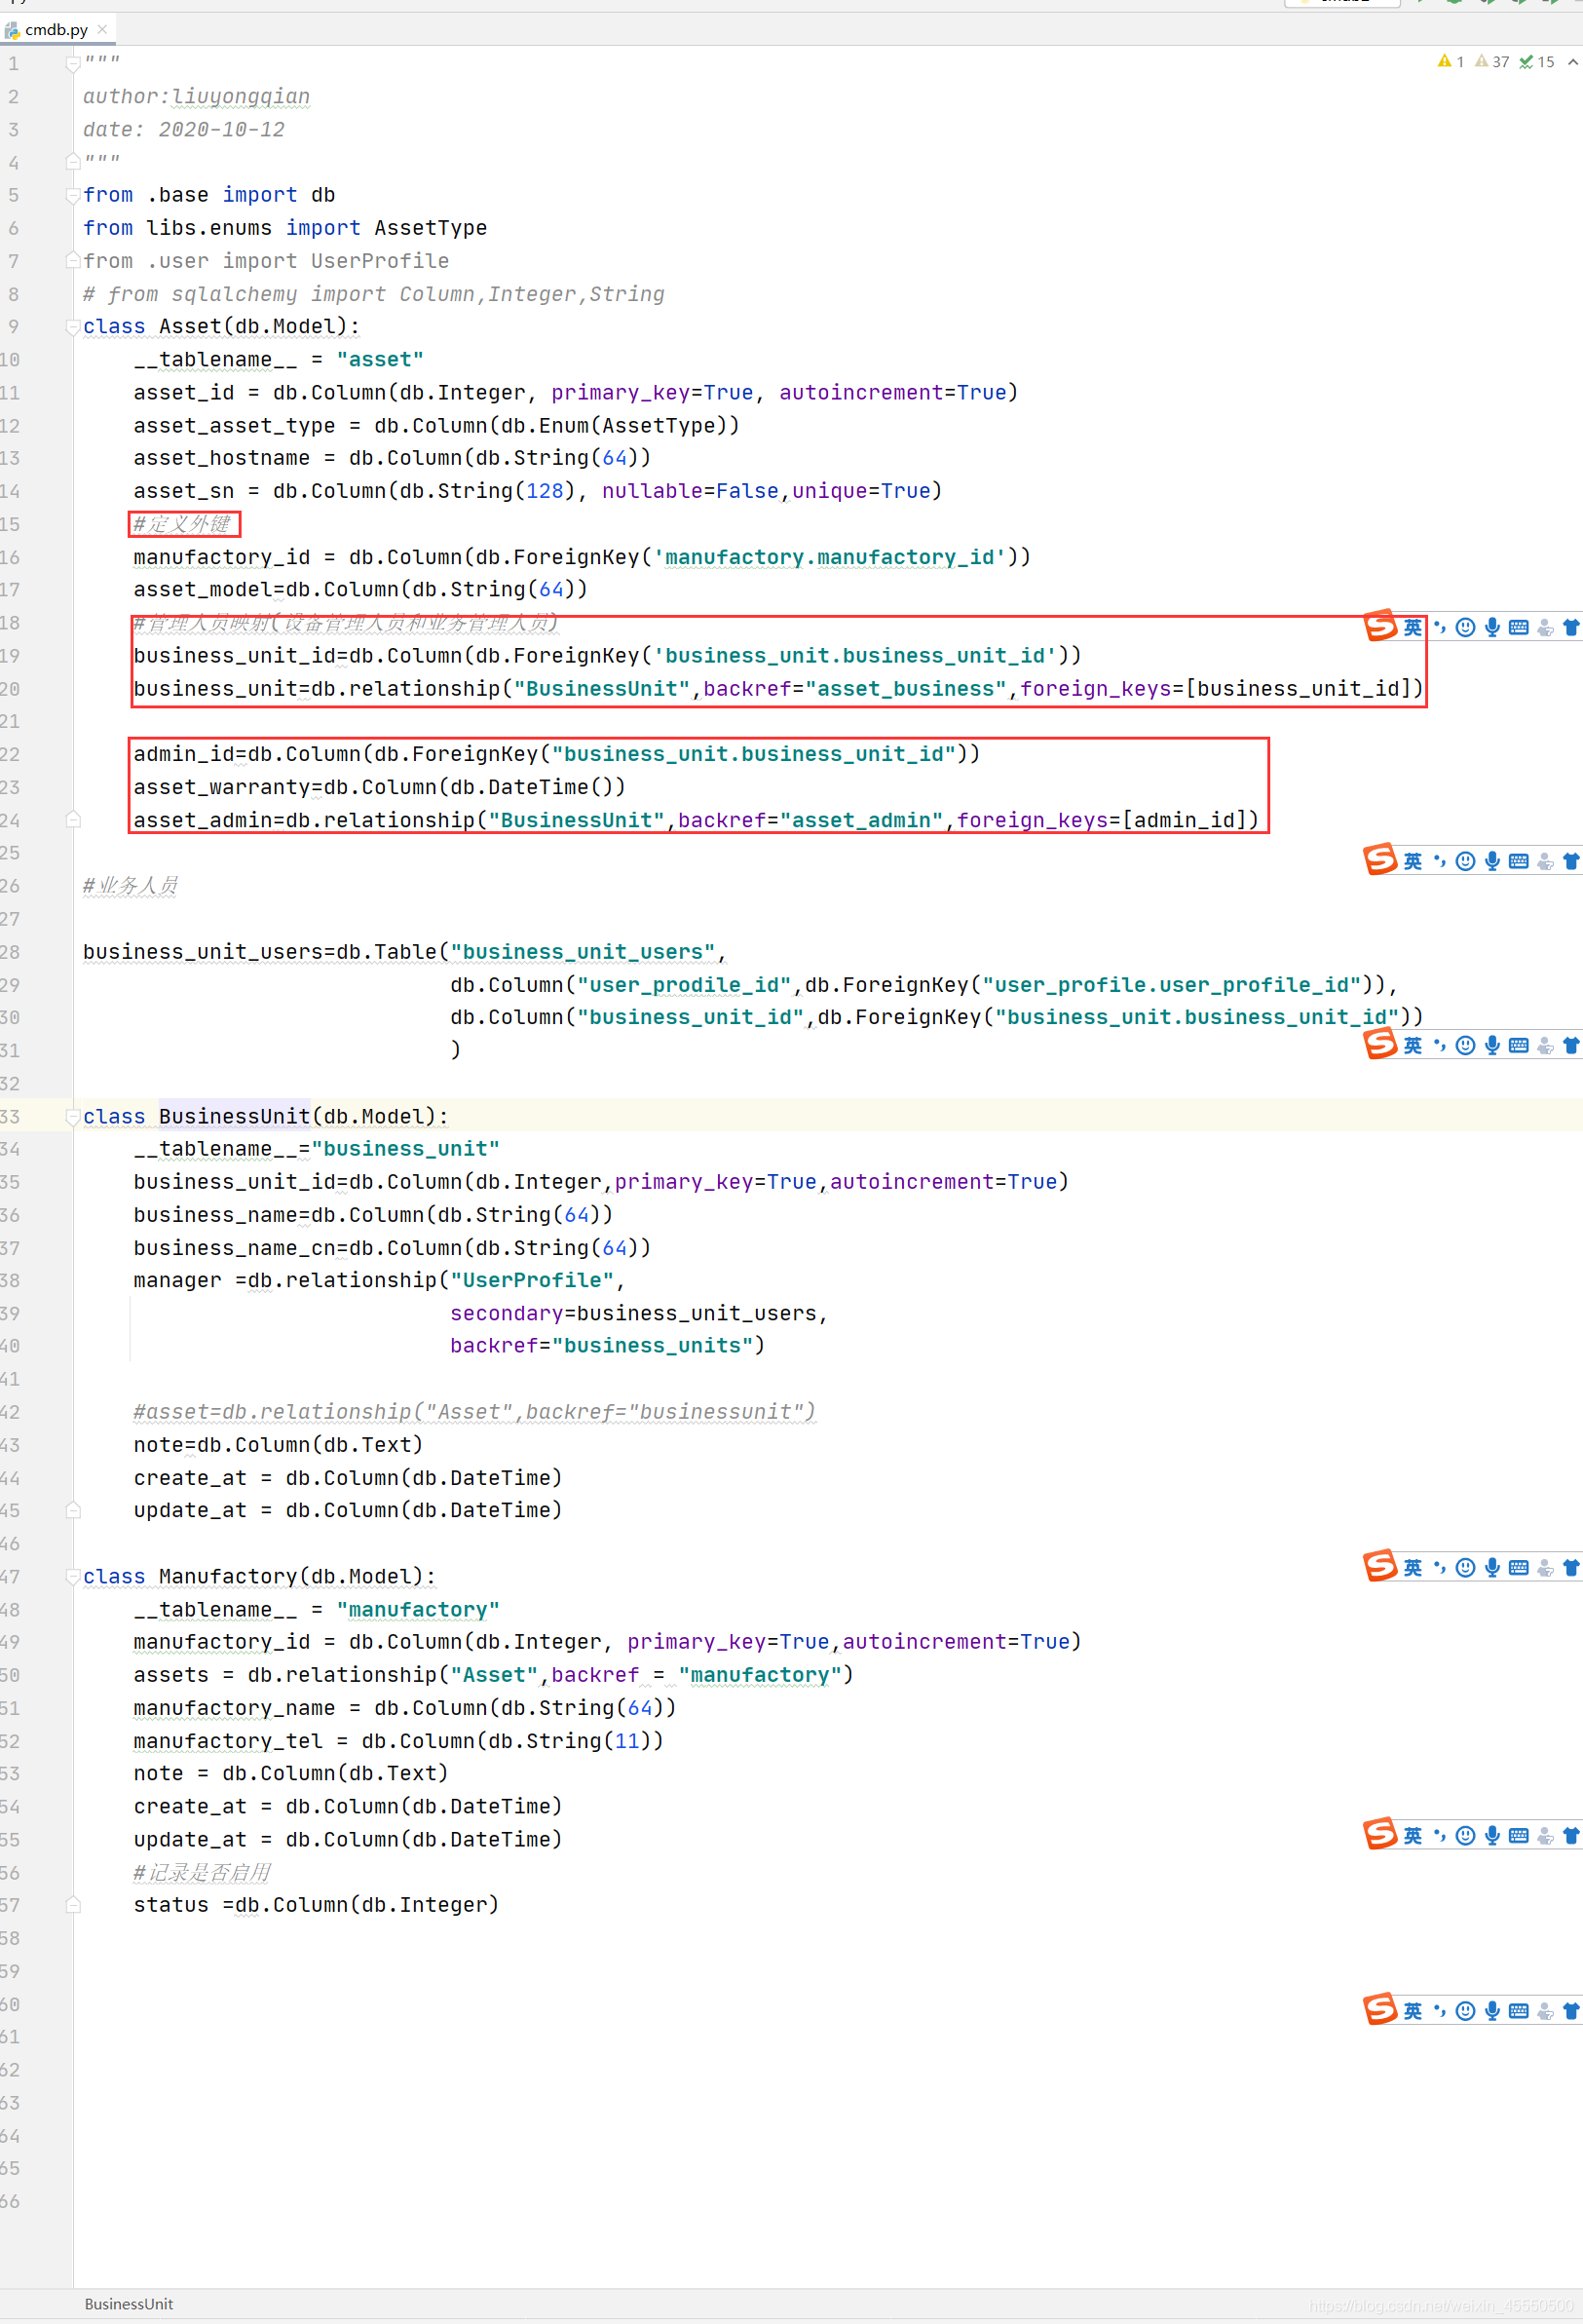The width and height of the screenshot is (1583, 2324).
Task: Click the inspection widget's up chevron
Action: pos(1572,62)
